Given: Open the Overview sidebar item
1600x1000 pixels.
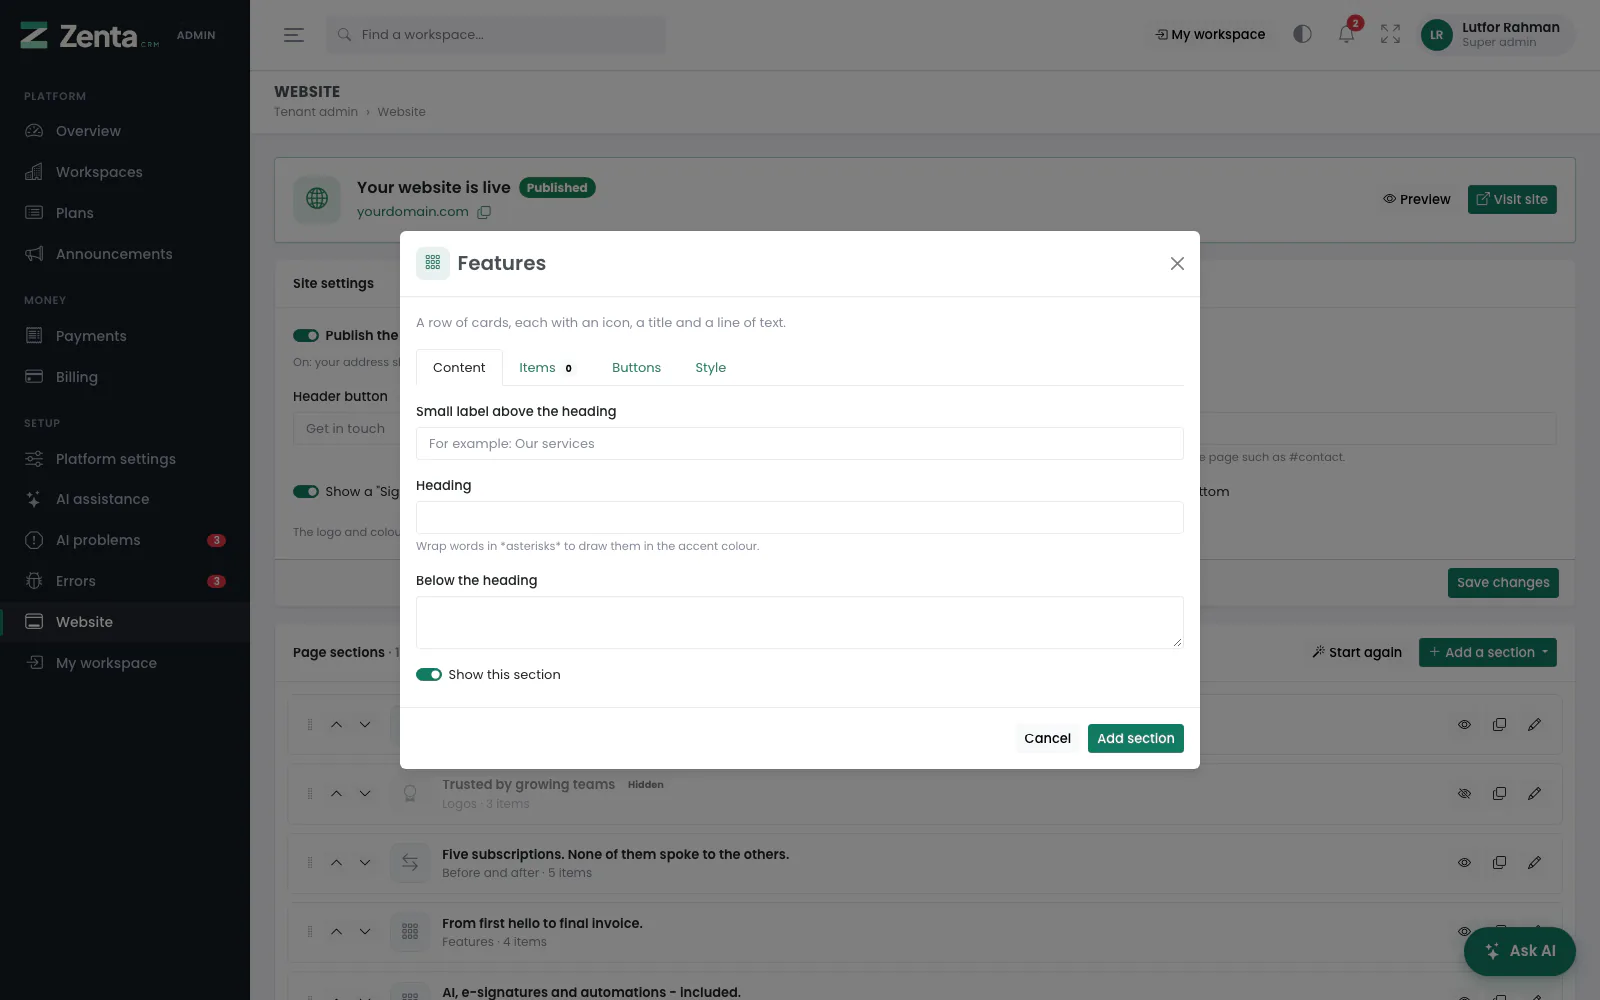Looking at the screenshot, I should pyautogui.click(x=125, y=131).
